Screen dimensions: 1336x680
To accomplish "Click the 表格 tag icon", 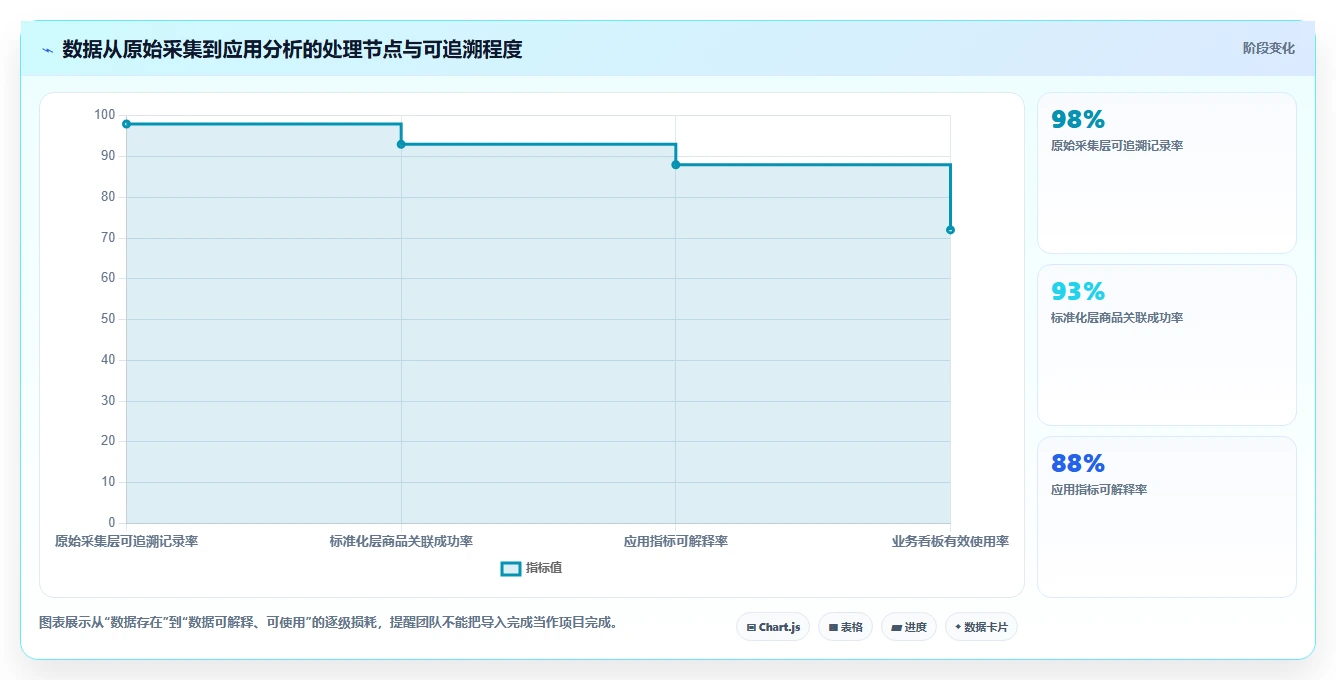I will coord(833,628).
